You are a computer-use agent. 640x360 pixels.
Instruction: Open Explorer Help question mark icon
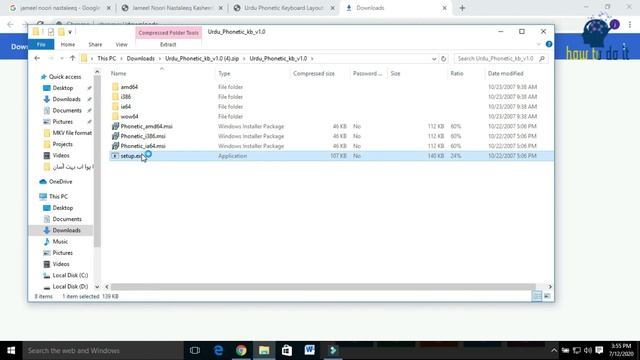pos(549,44)
